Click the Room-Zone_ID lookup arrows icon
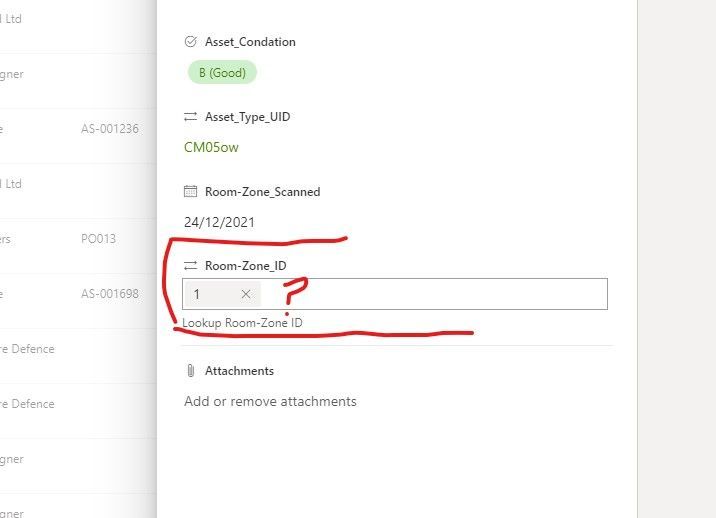 coord(191,265)
